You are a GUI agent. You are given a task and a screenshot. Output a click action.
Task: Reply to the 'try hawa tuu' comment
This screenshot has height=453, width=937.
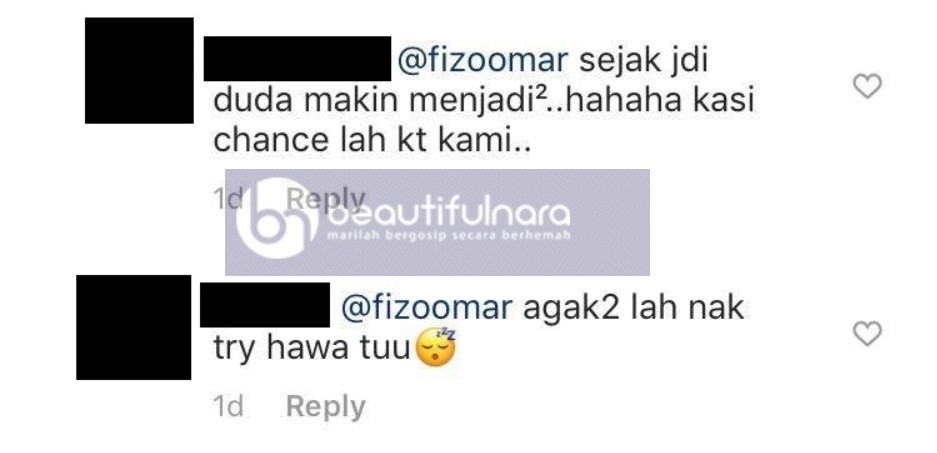(326, 407)
